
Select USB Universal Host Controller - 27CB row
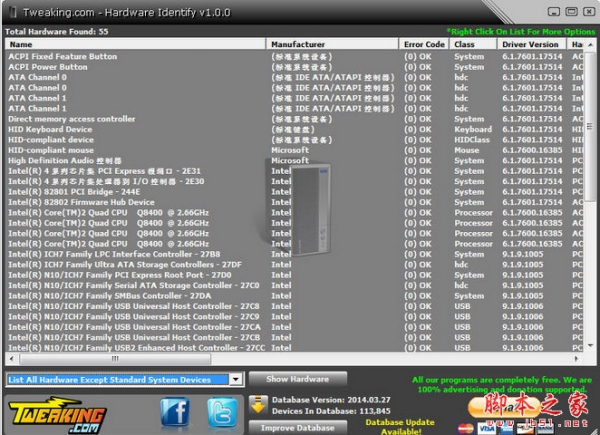coord(294,337)
